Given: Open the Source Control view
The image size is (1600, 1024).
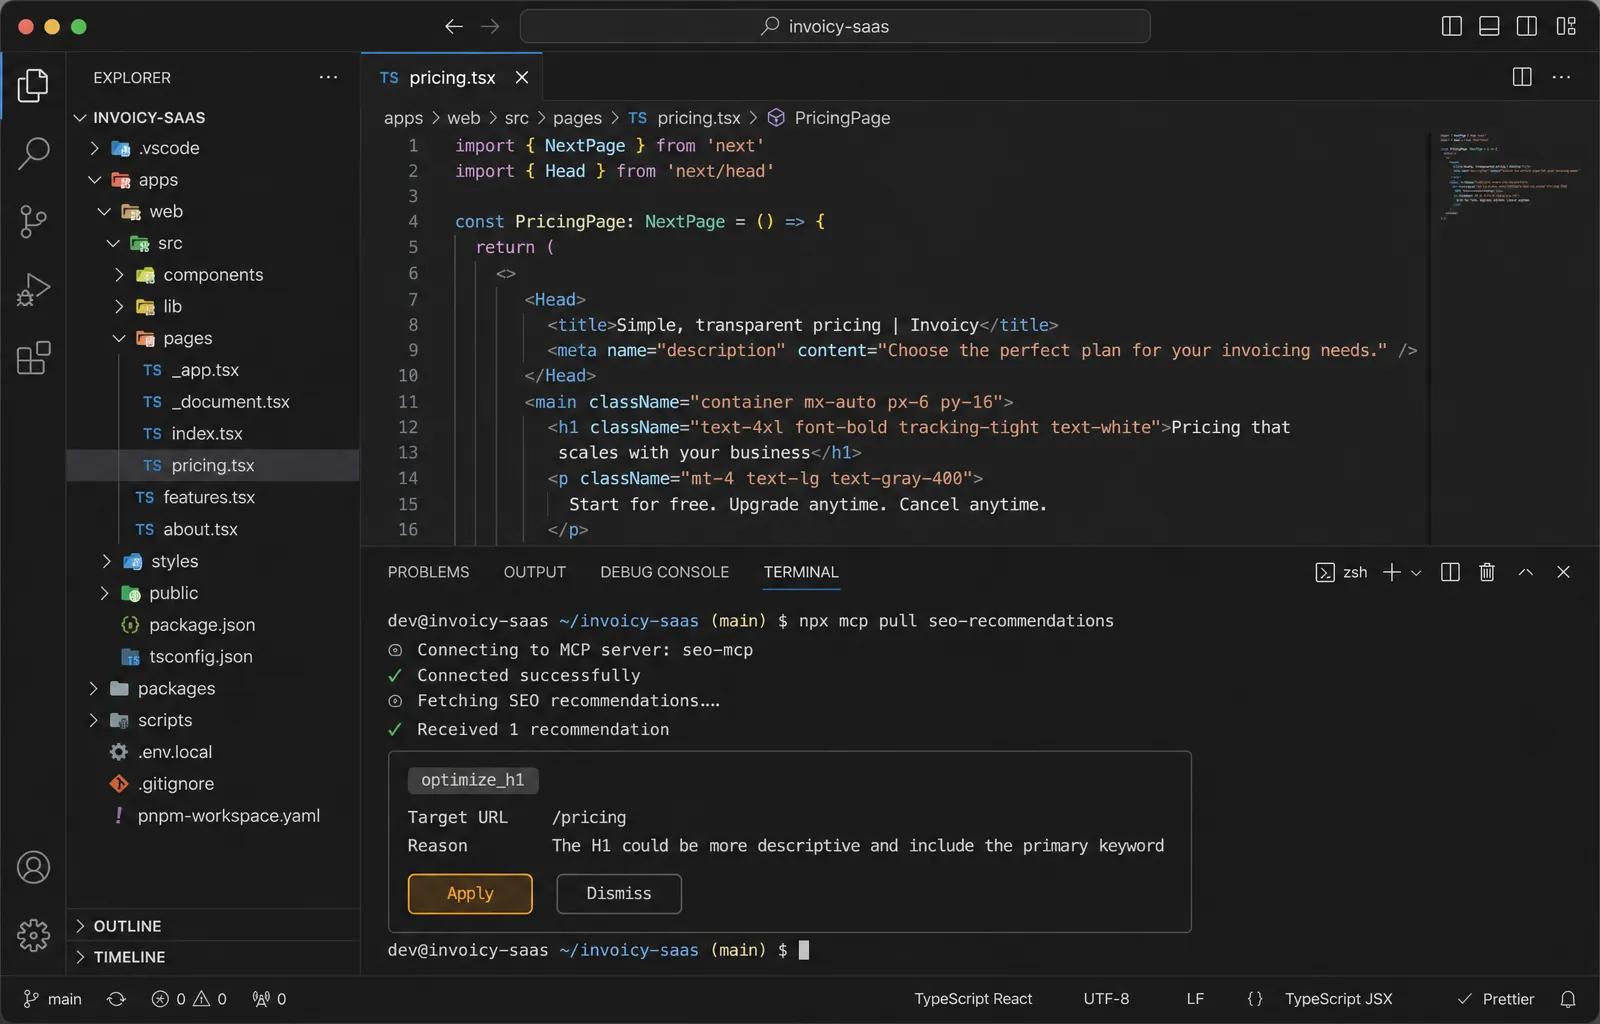Looking at the screenshot, I should (33, 222).
